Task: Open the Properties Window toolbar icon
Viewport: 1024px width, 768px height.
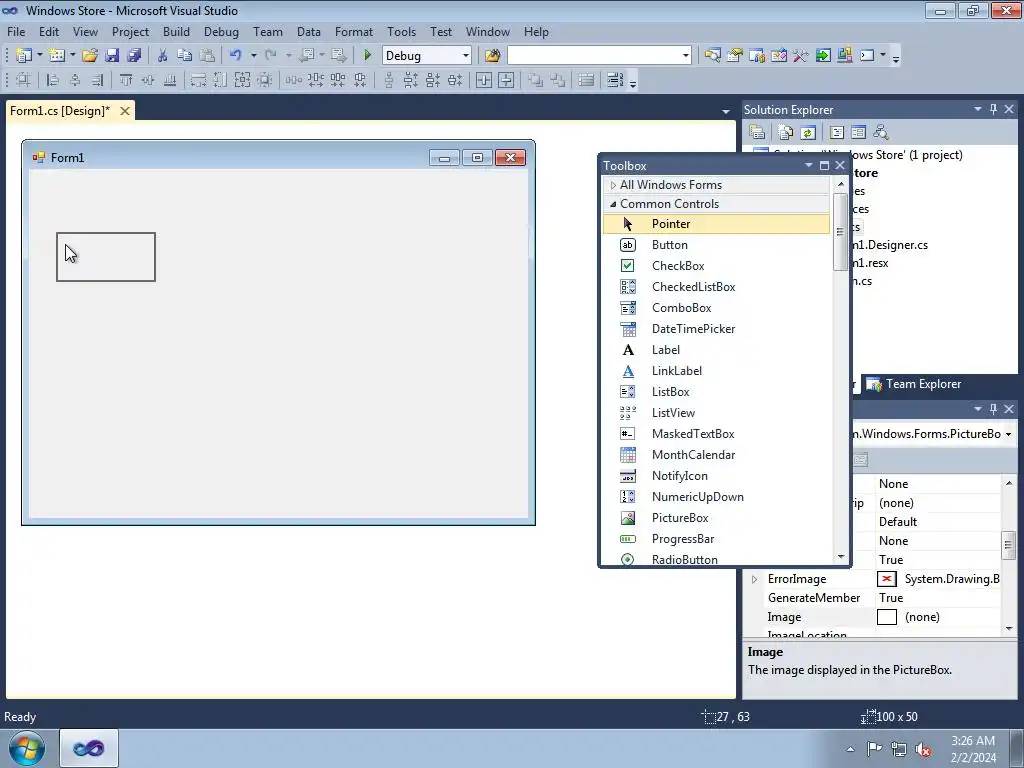Action: (x=735, y=56)
